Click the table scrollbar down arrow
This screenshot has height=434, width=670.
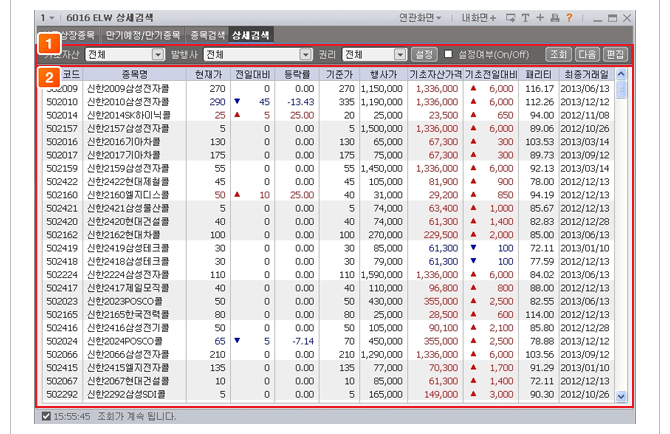[621, 396]
